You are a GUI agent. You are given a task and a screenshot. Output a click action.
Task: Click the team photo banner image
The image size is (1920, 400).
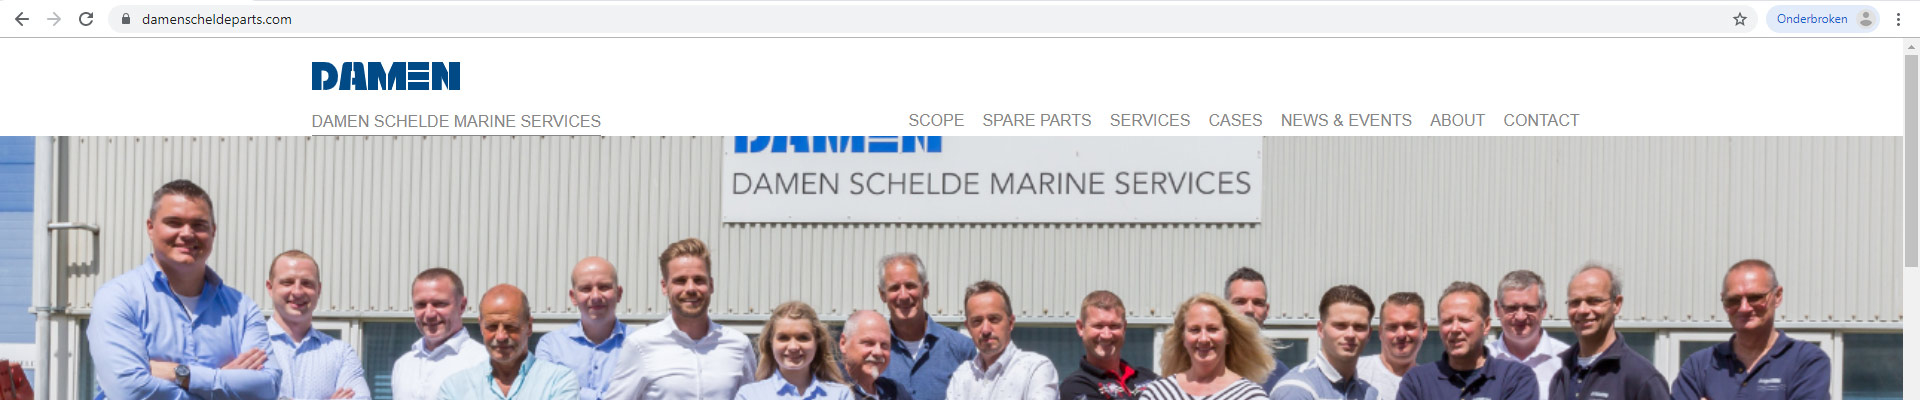[951, 268]
